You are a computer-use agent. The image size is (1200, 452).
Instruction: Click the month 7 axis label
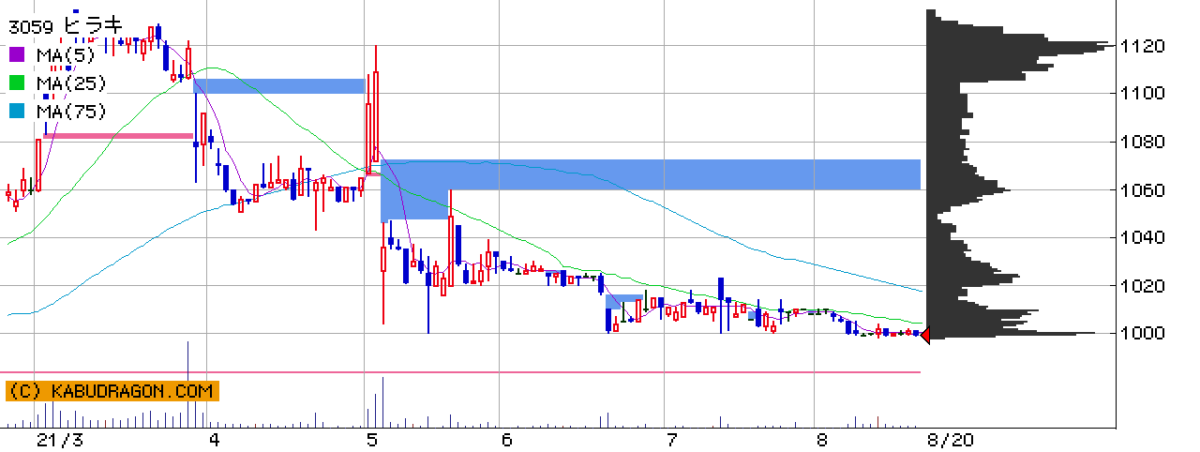click(672, 440)
